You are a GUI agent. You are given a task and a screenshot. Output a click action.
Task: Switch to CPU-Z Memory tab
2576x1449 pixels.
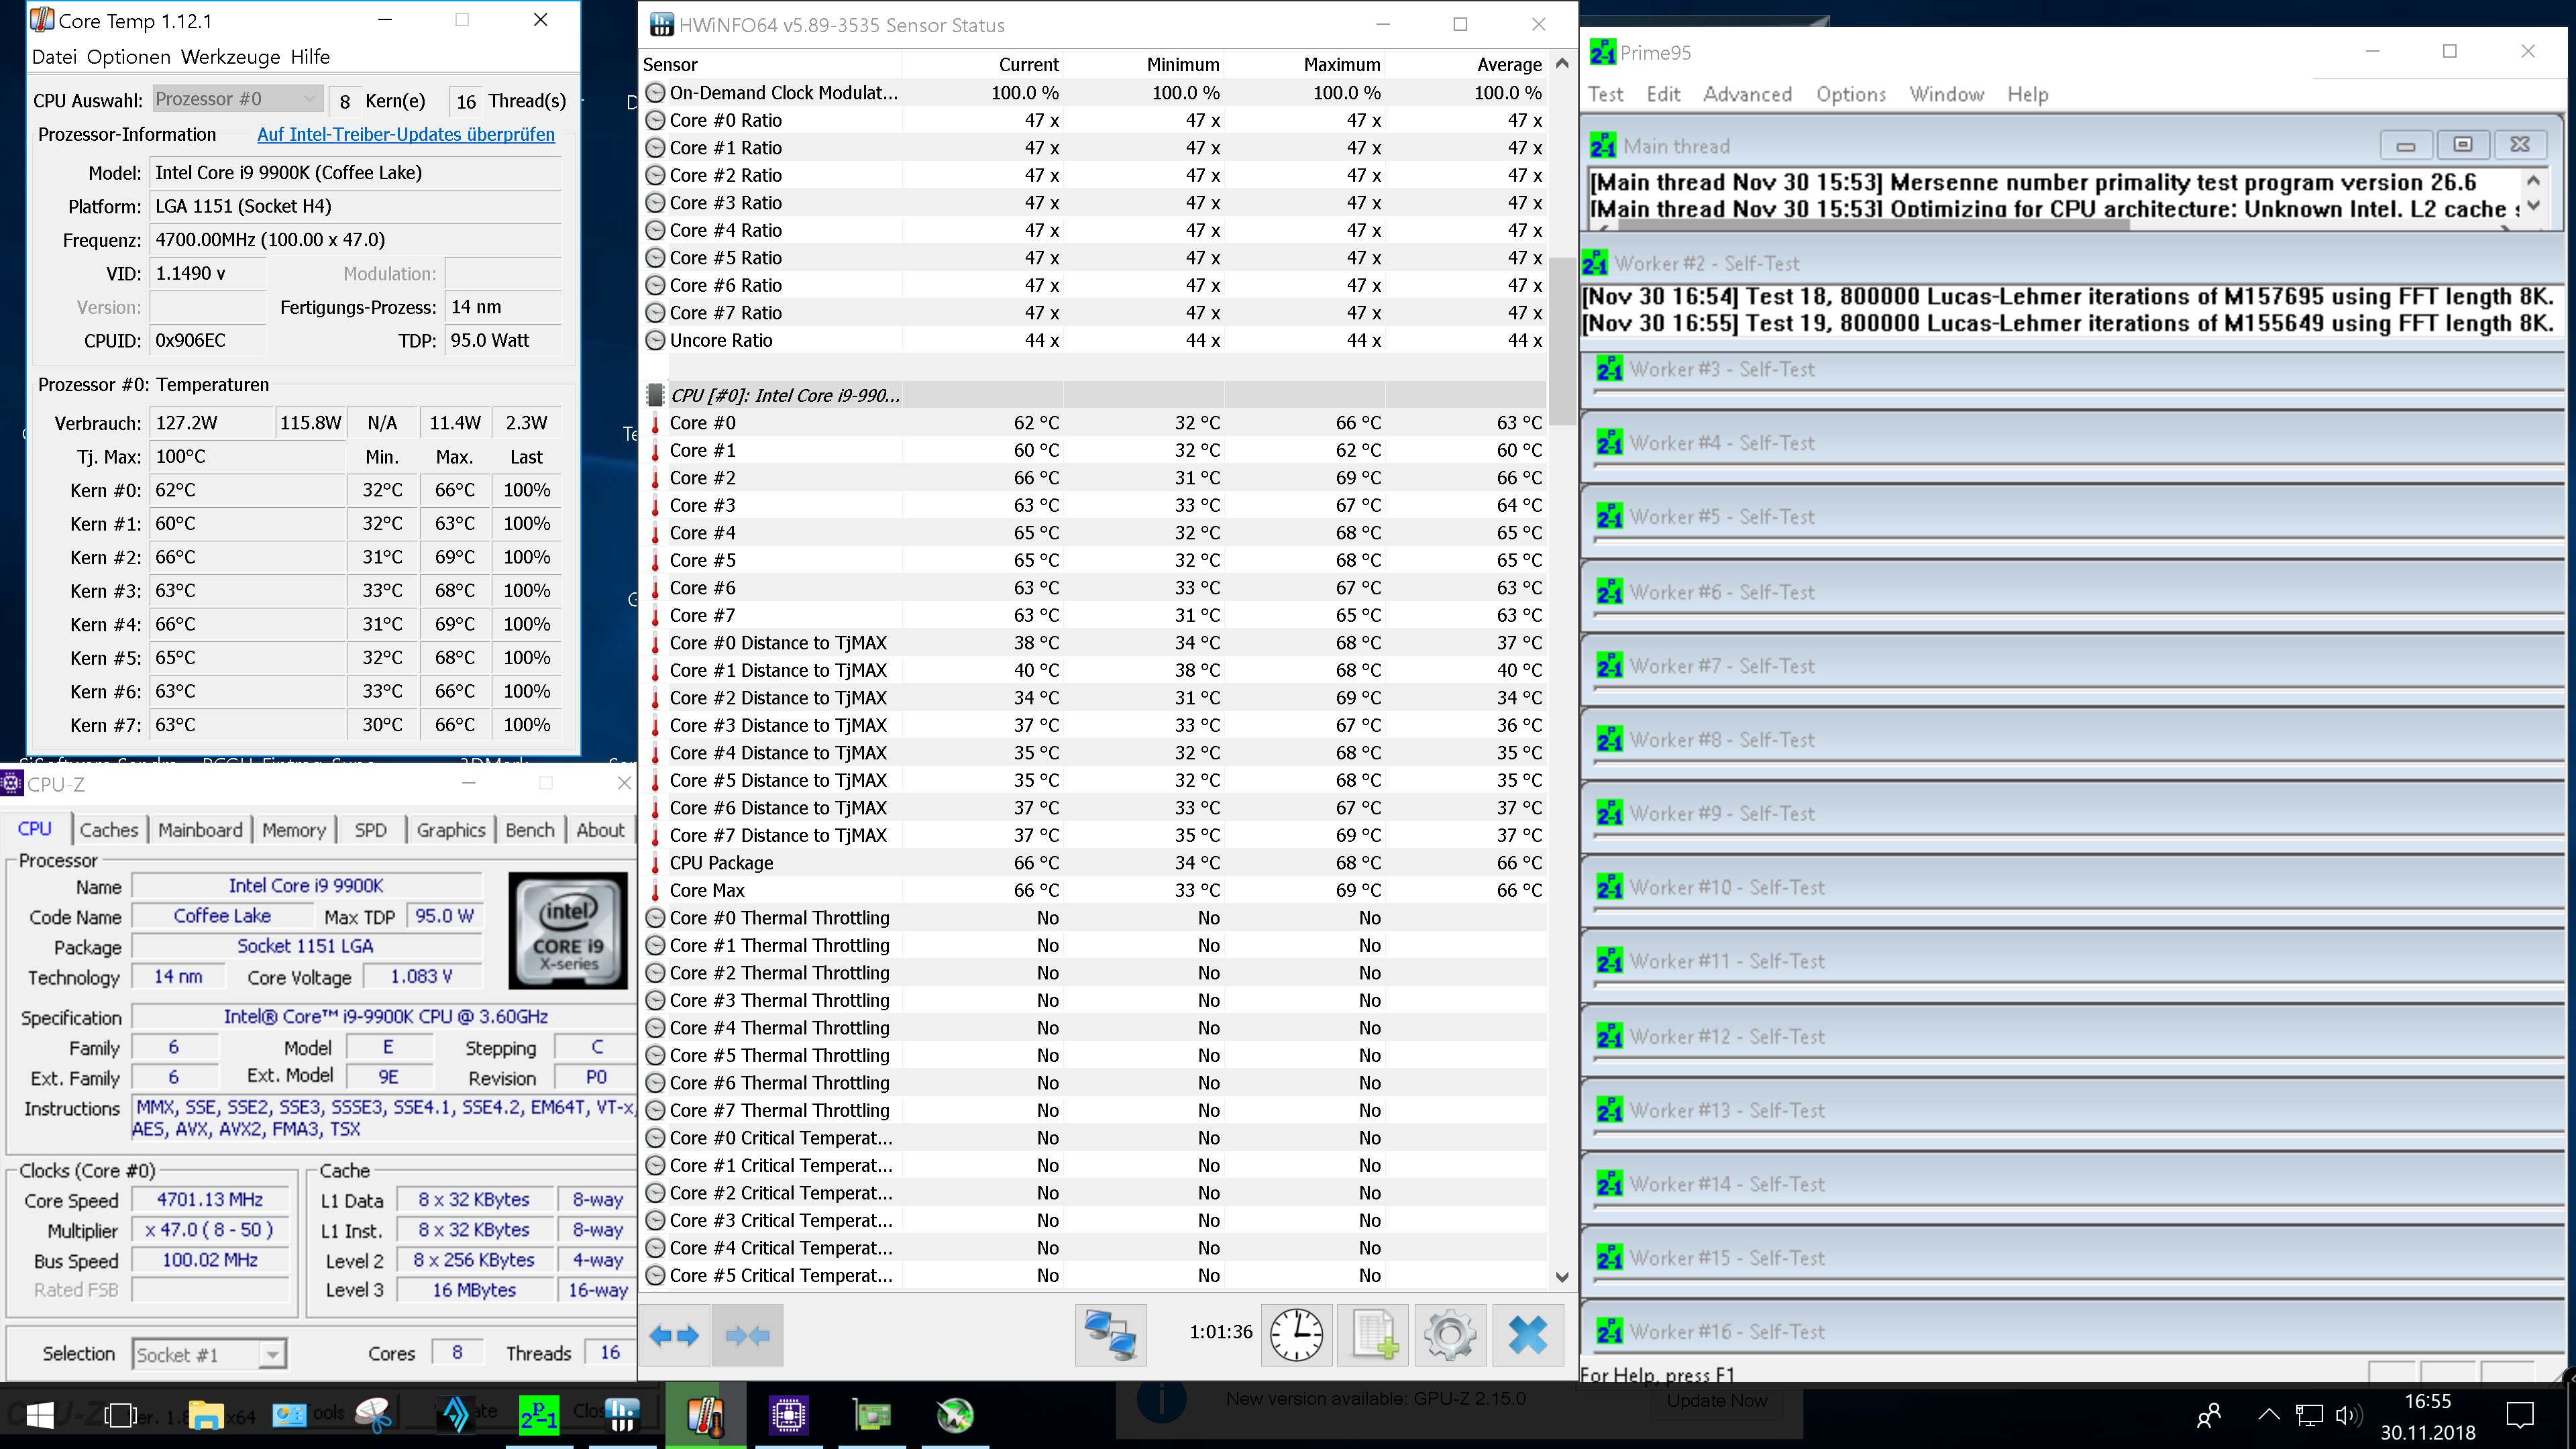click(294, 830)
